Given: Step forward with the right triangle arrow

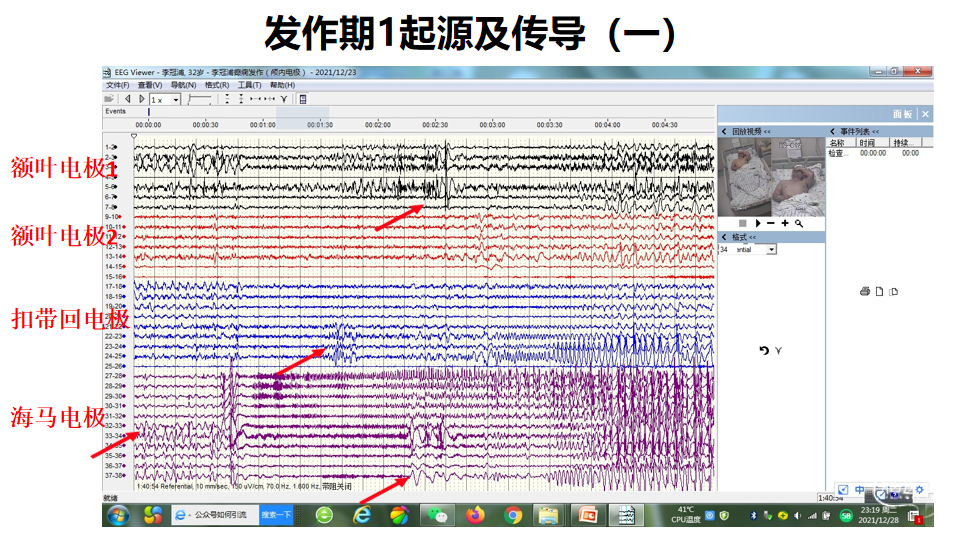Looking at the screenshot, I should point(141,99).
